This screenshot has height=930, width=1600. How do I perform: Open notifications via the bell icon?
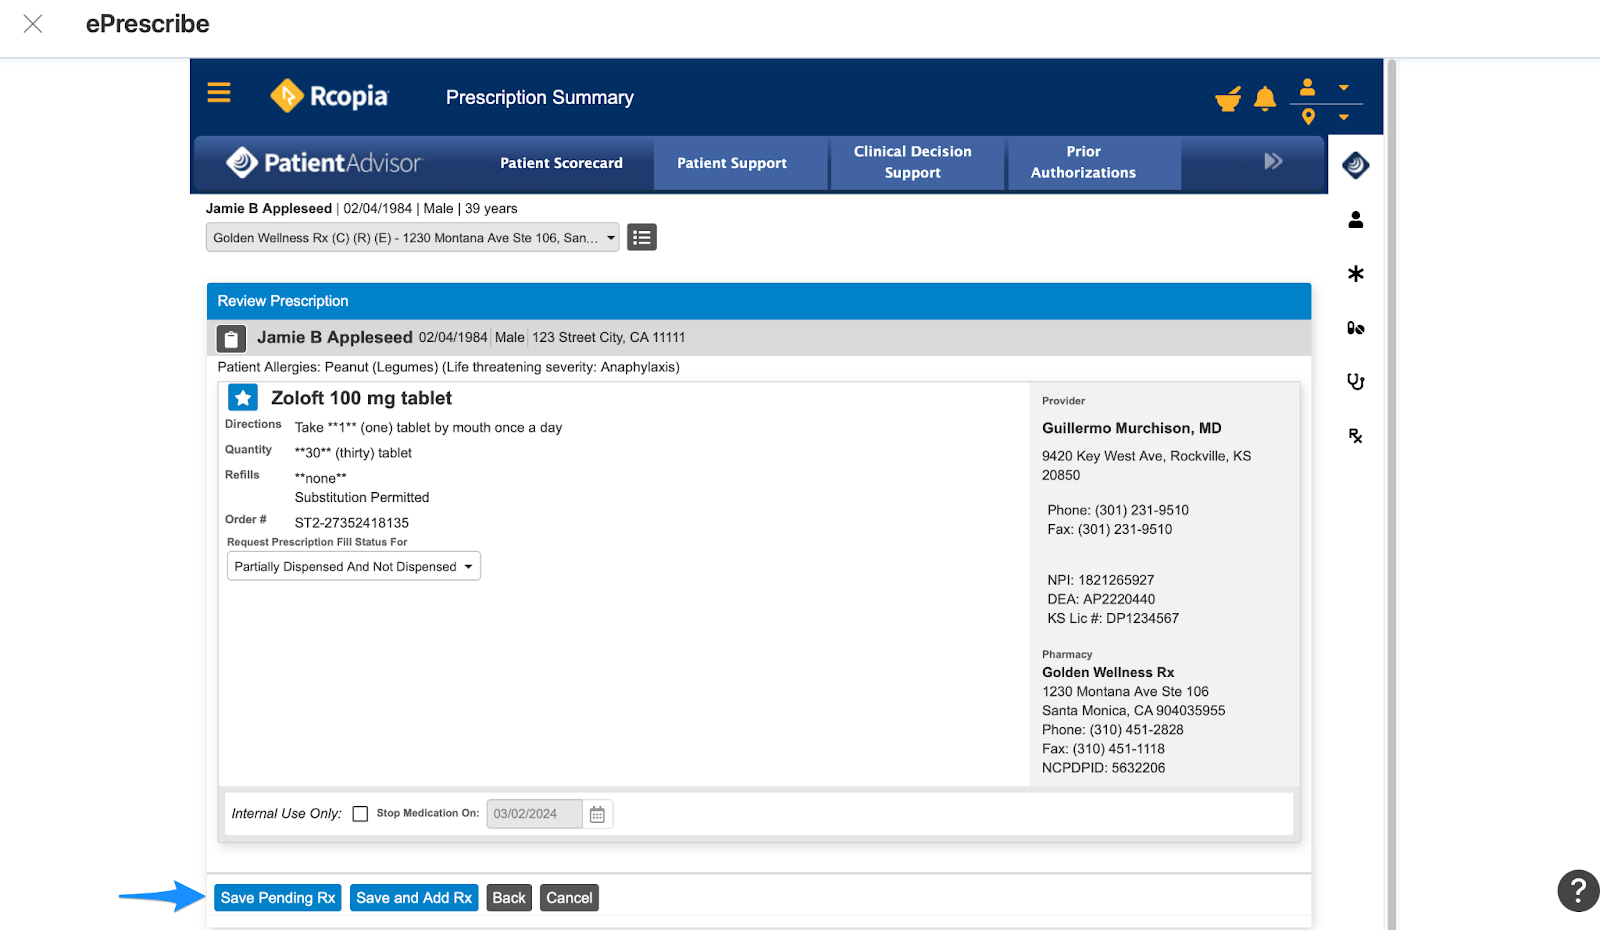(x=1265, y=98)
